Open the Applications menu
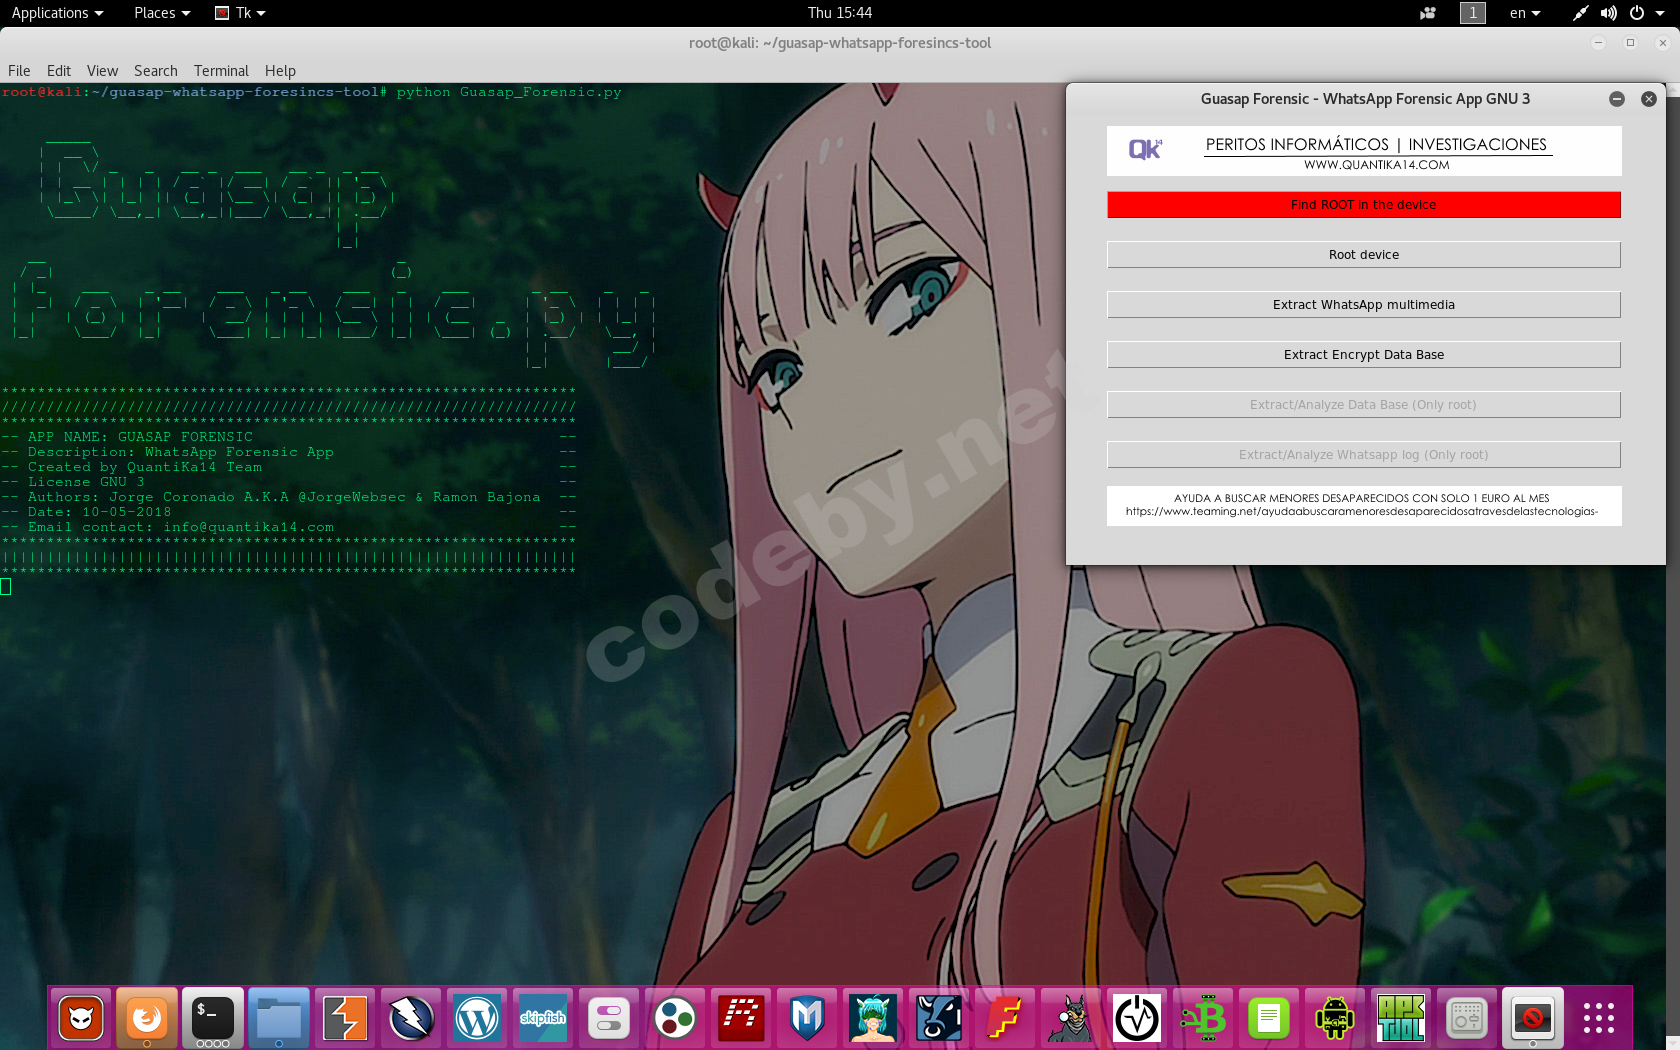1680x1050 pixels. [x=51, y=13]
